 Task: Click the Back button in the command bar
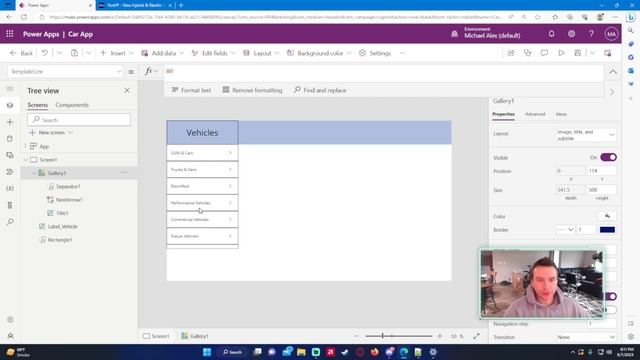pyautogui.click(x=21, y=53)
